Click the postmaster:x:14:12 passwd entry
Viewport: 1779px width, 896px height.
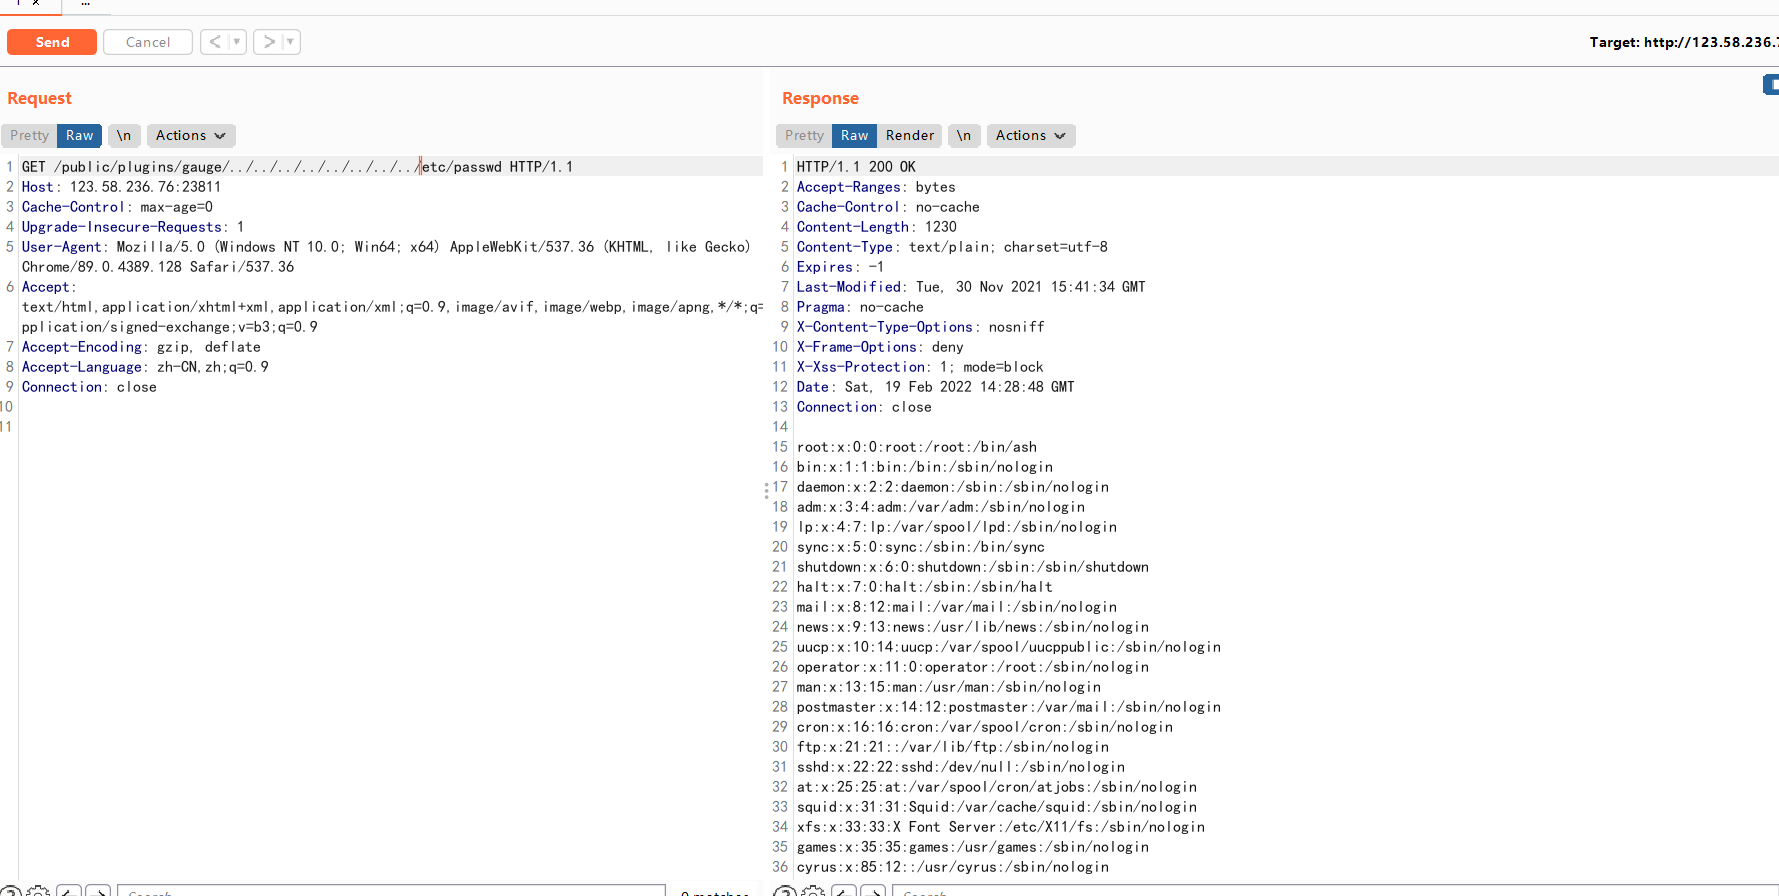1009,707
